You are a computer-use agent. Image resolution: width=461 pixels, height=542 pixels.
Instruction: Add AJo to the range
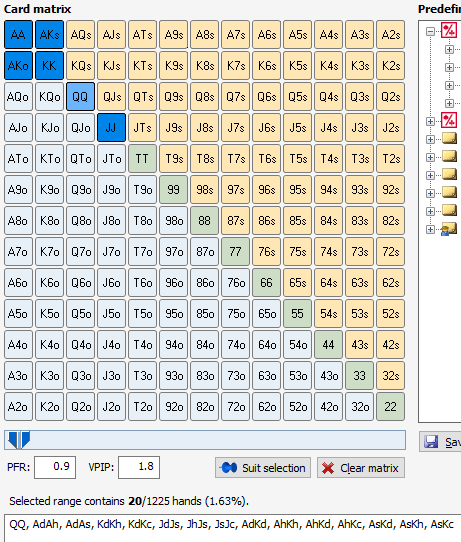(x=18, y=128)
